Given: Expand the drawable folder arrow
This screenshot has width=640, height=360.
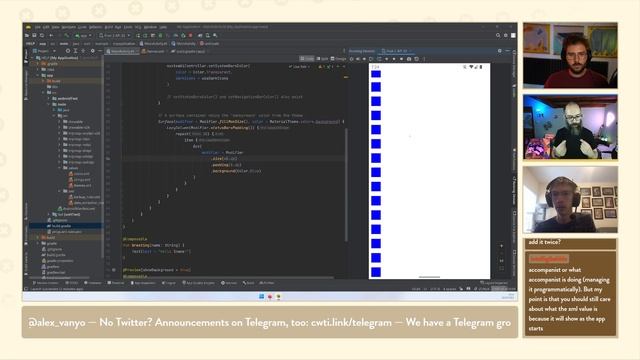Looking at the screenshot, I should [x=60, y=122].
